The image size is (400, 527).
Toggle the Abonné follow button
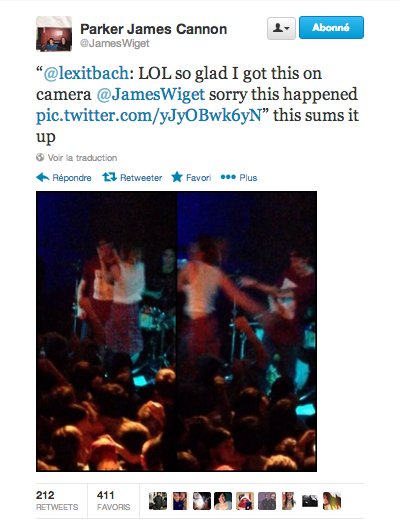click(x=331, y=28)
